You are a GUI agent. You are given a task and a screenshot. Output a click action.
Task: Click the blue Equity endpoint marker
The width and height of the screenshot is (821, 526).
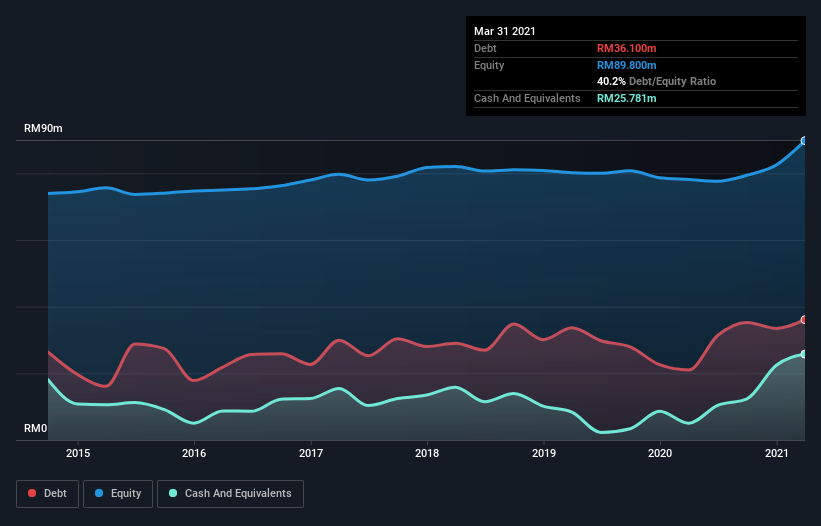click(x=804, y=141)
